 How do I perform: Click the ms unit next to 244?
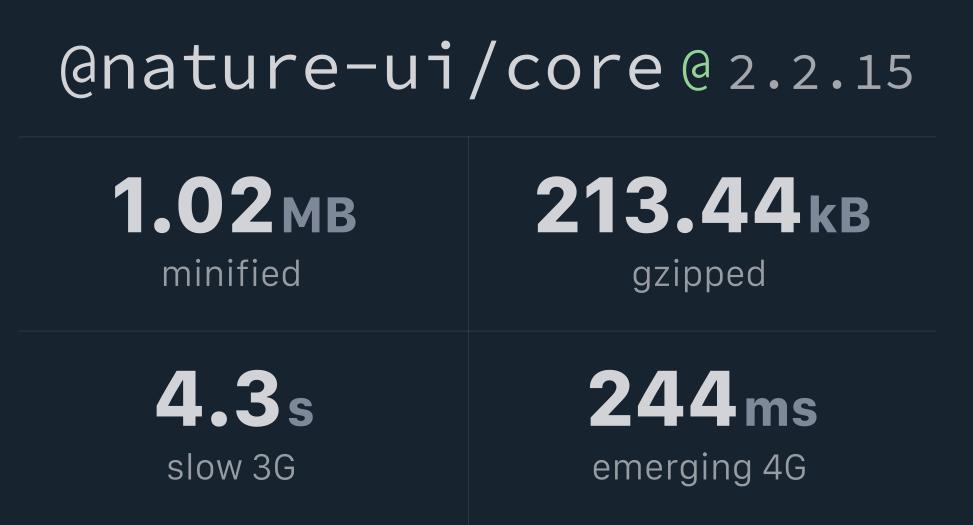coord(781,410)
